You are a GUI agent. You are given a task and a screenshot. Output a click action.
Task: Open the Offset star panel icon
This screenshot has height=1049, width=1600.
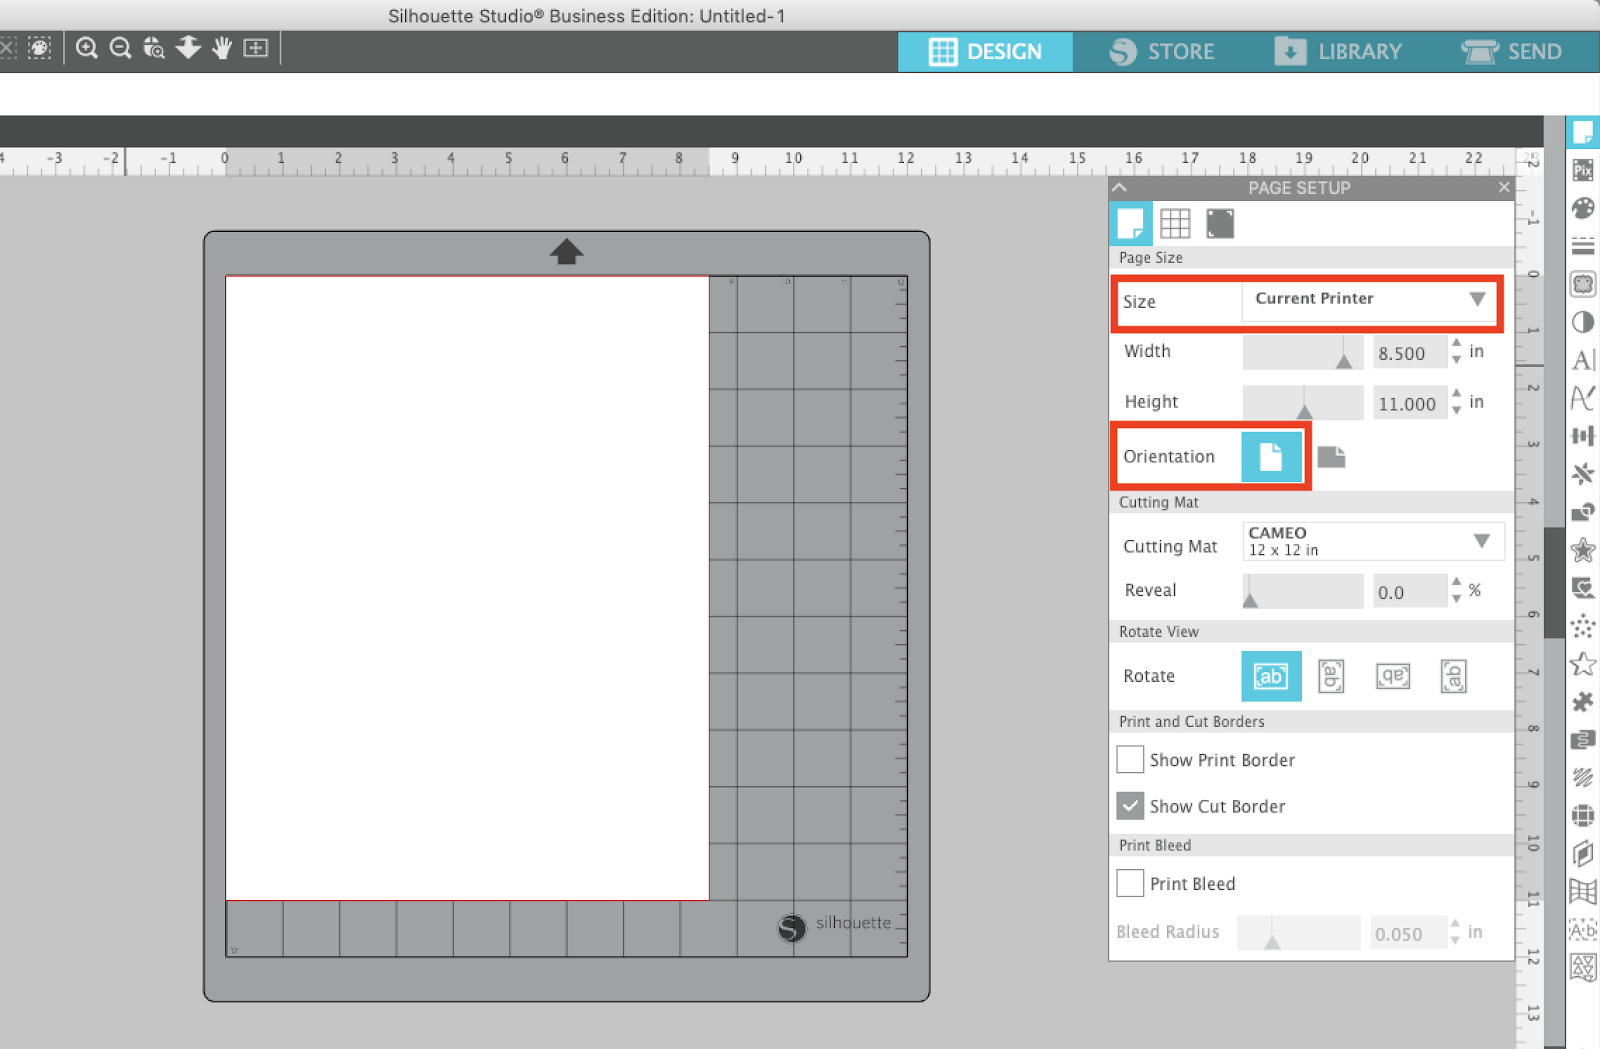(x=1583, y=550)
